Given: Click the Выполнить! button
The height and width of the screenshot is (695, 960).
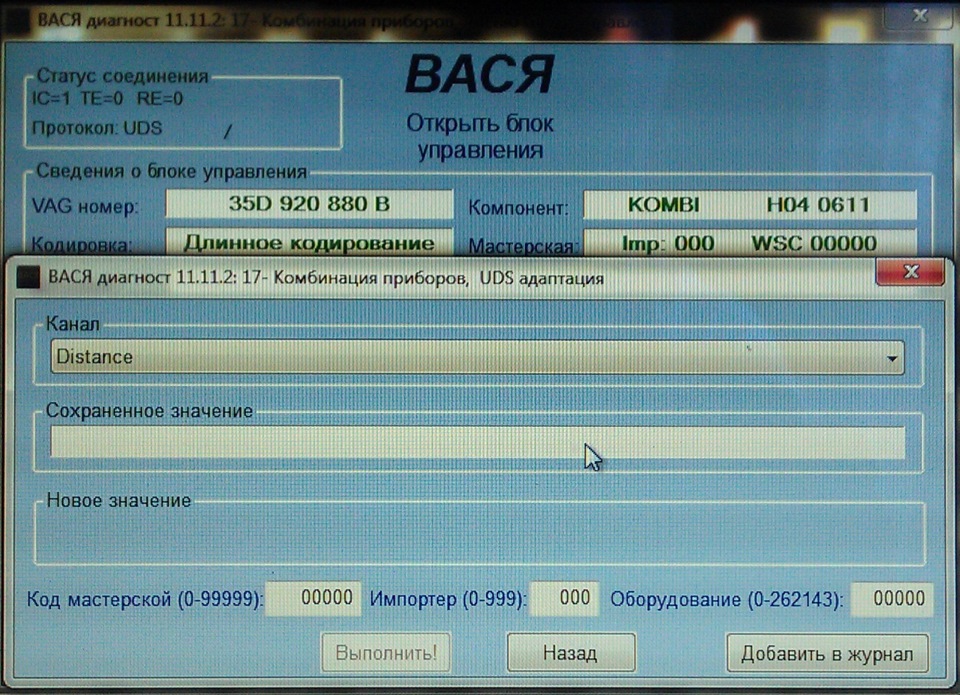Looking at the screenshot, I should point(386,653).
